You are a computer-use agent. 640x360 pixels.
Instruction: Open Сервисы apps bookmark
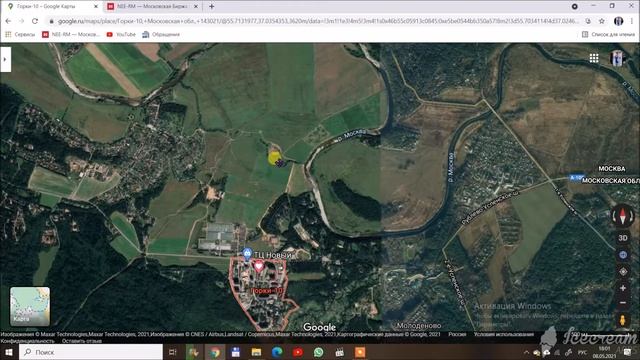point(20,35)
